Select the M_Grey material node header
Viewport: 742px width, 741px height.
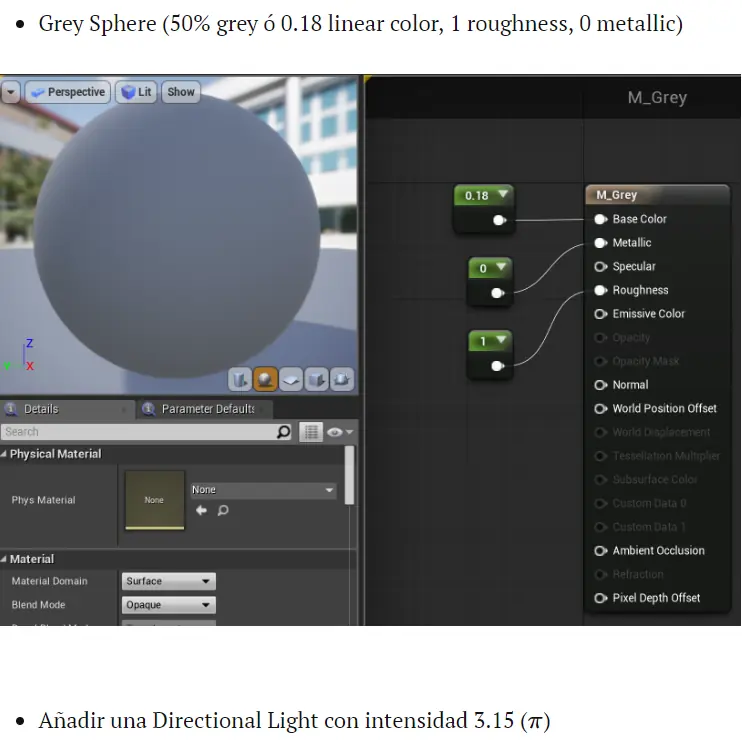coord(657,195)
